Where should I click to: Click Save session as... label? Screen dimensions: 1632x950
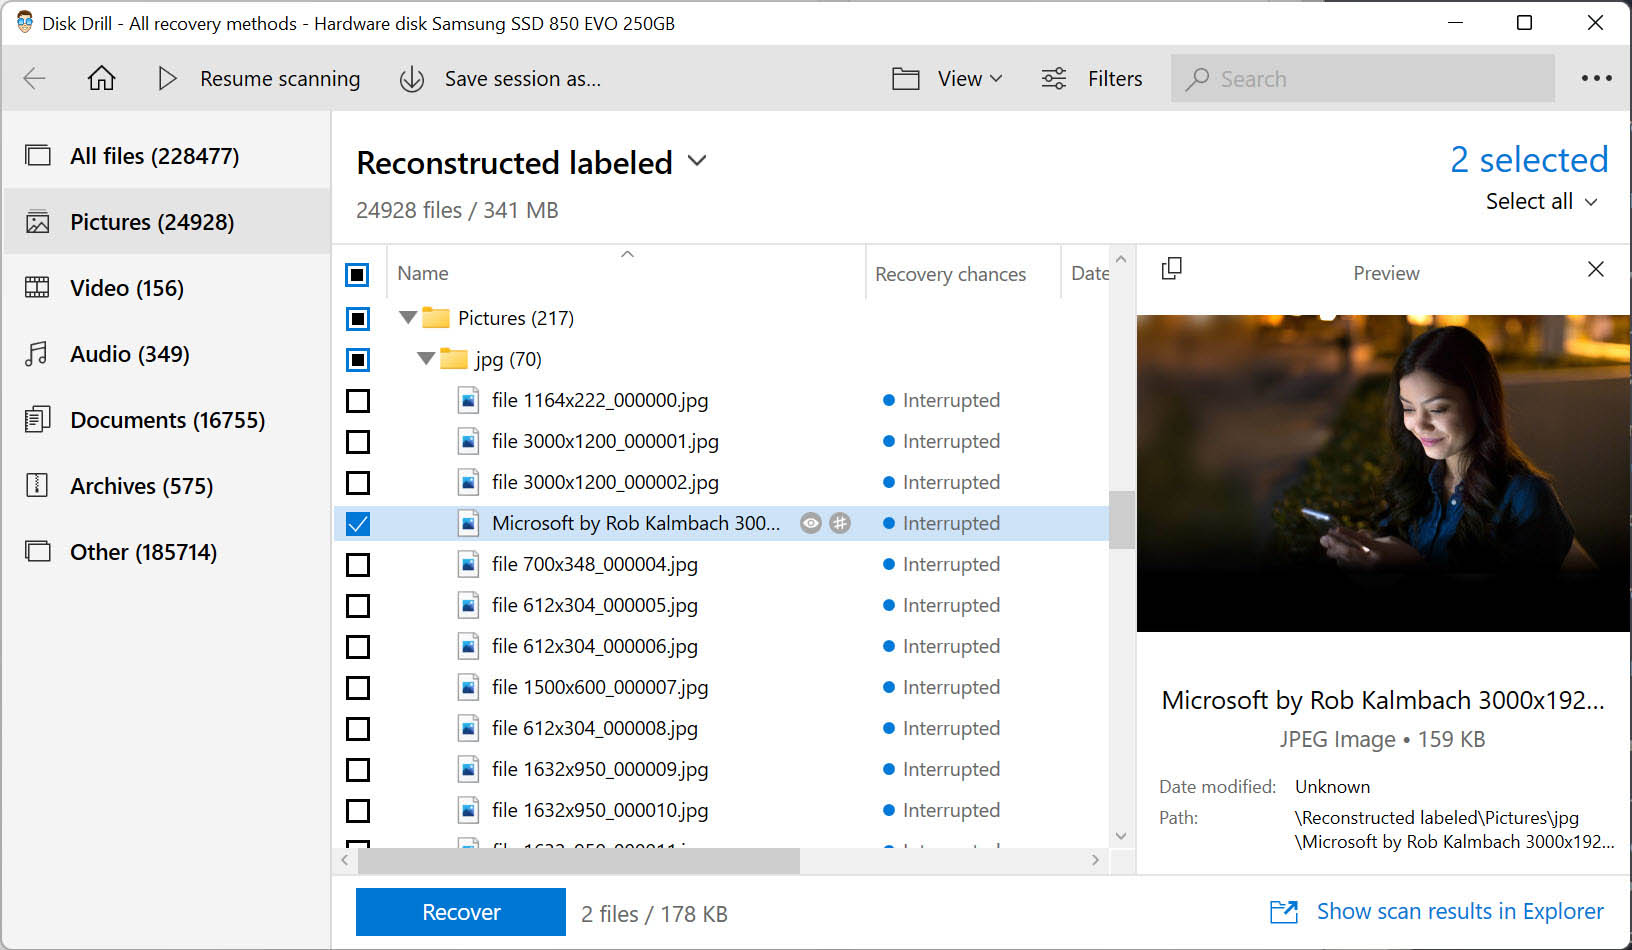click(523, 79)
